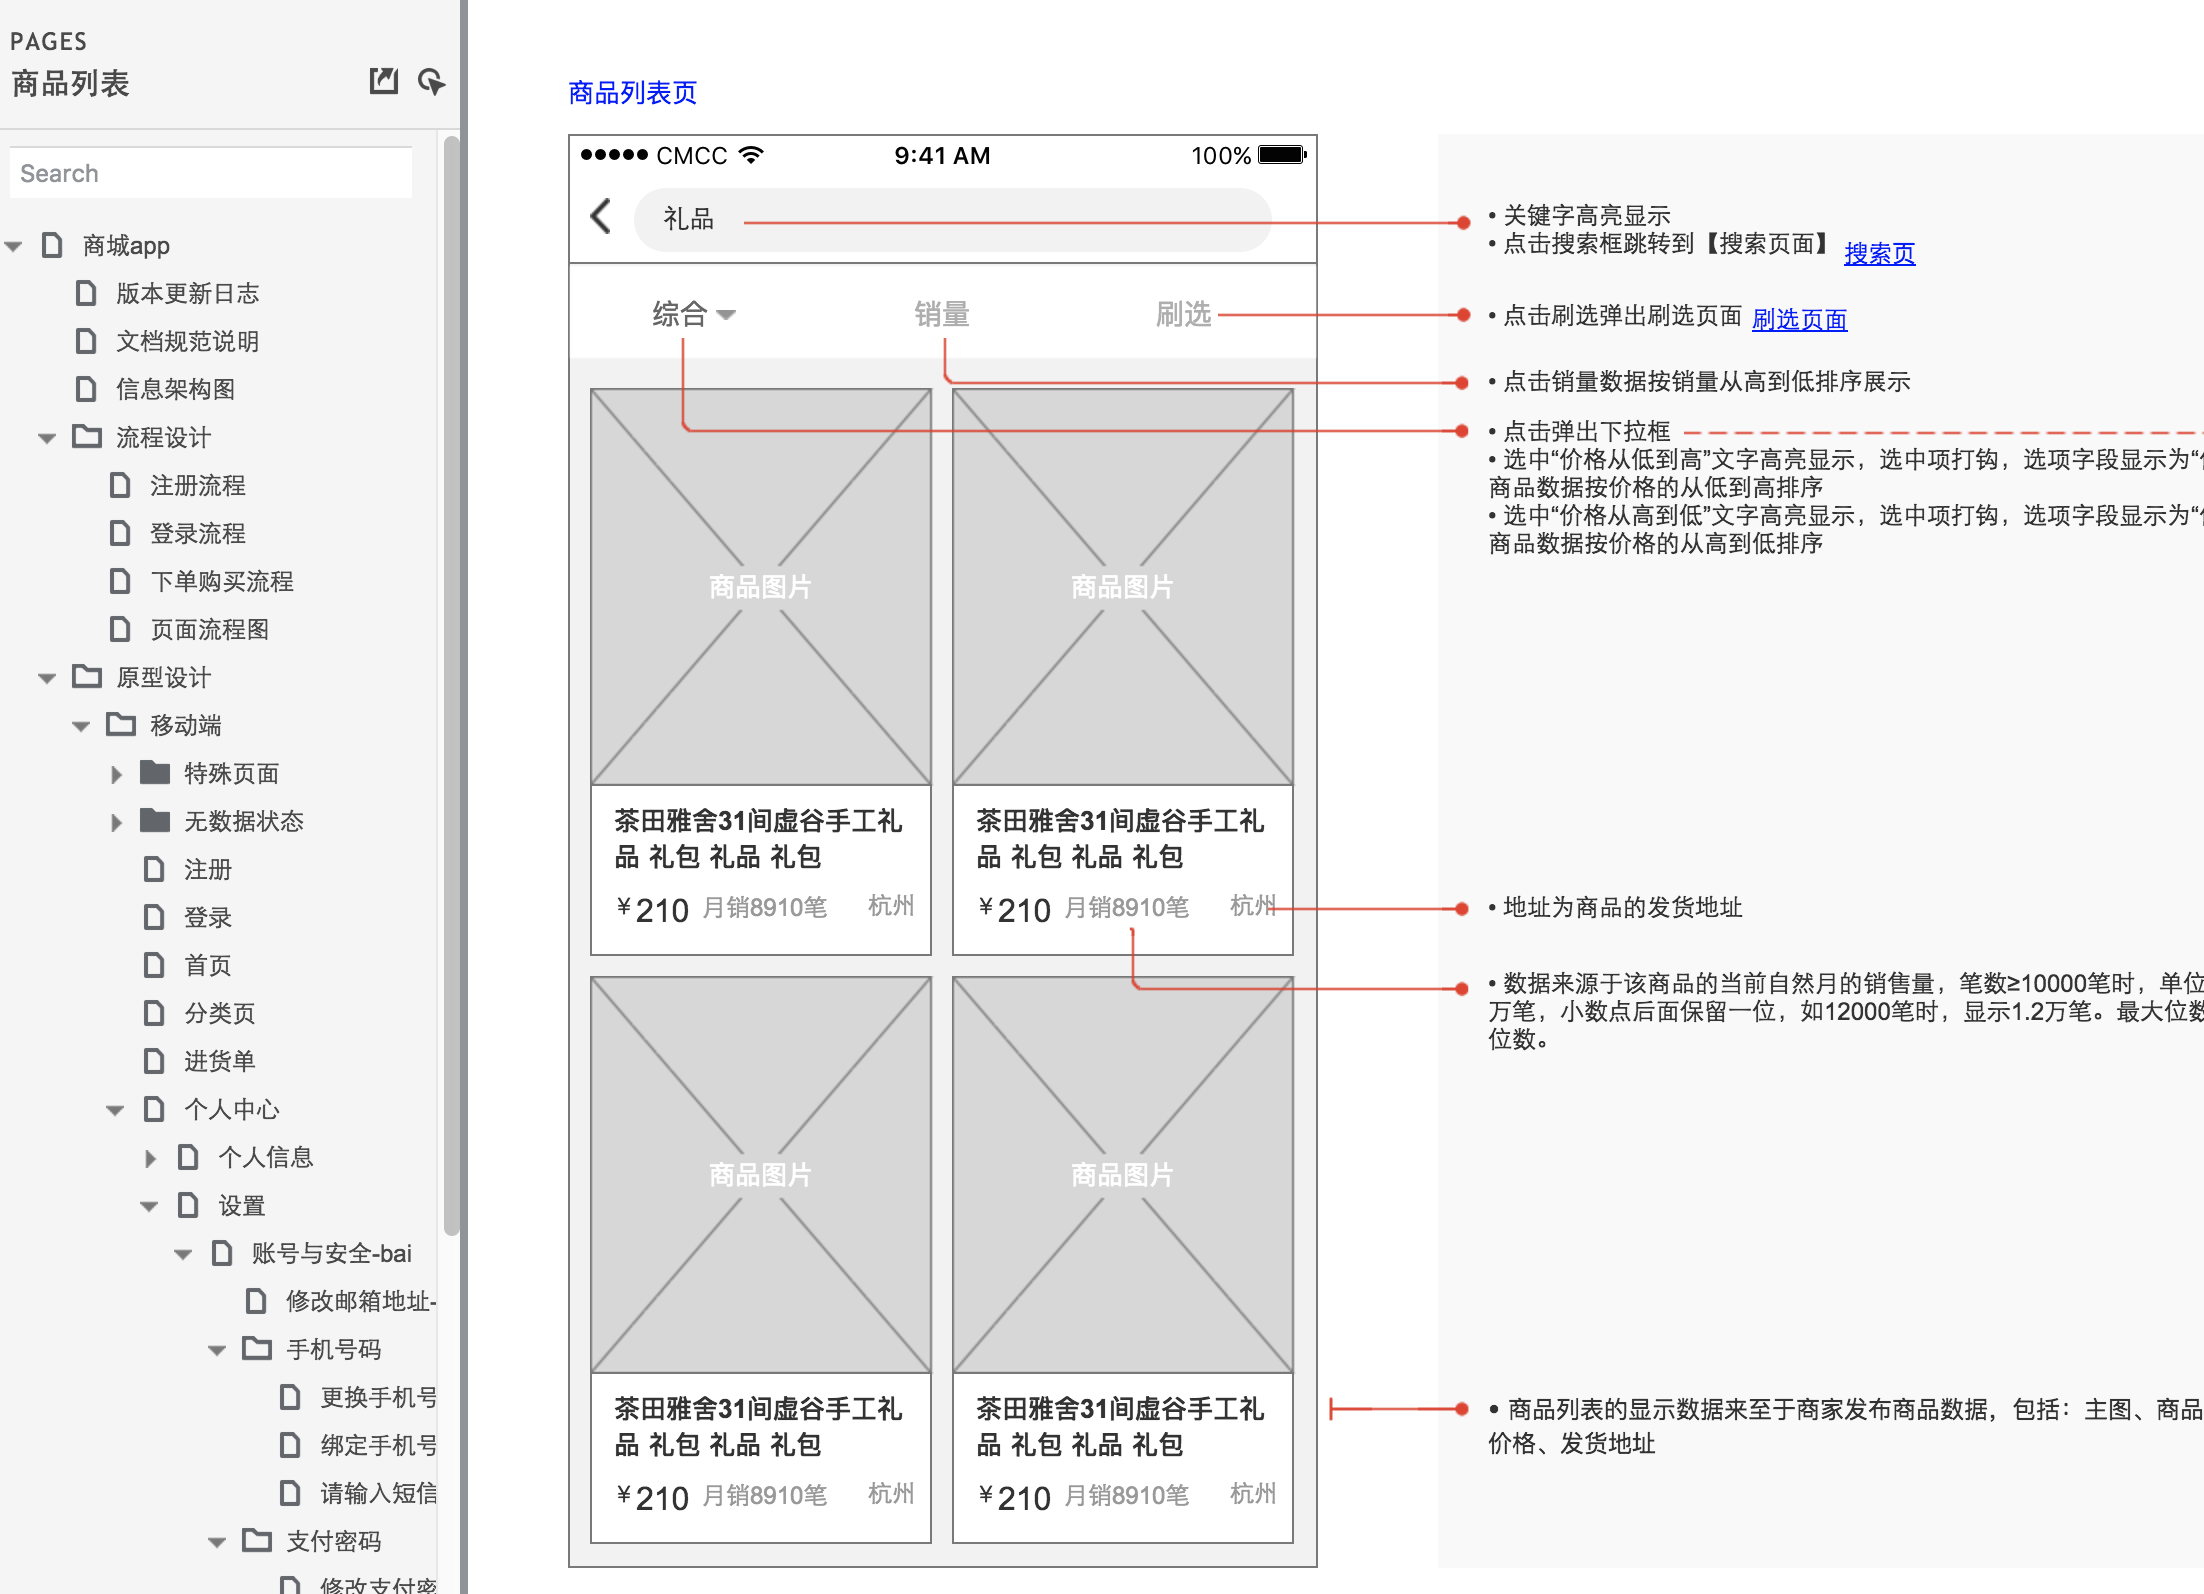Click the folder icon of 支付密码
Viewport: 2204px width, 1594px height.
(x=257, y=1540)
